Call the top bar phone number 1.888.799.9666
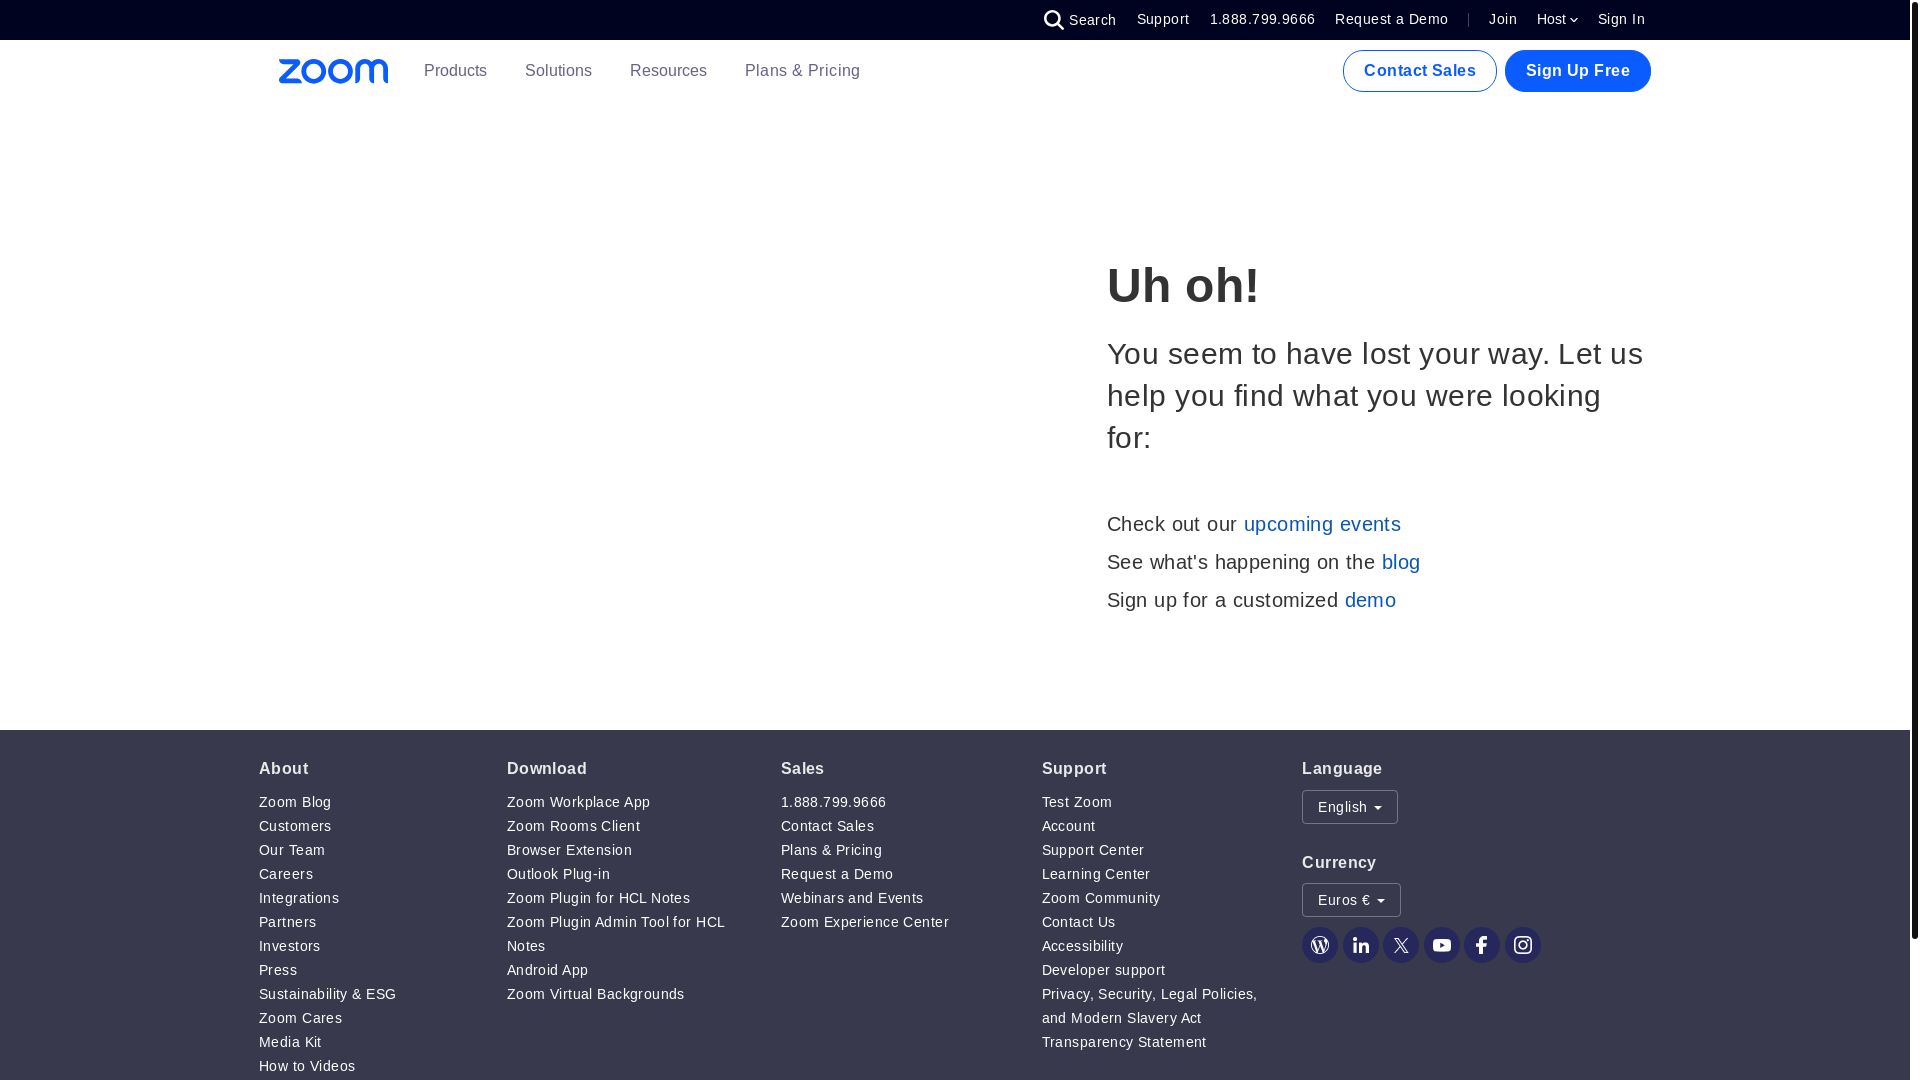Viewport: 1920px width, 1080px height. coord(1262,19)
